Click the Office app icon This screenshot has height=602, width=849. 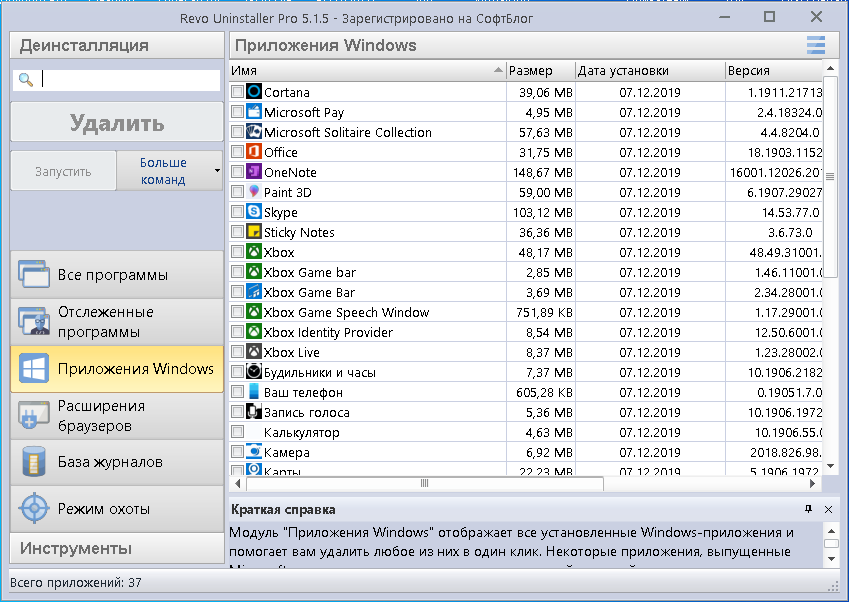pos(253,152)
